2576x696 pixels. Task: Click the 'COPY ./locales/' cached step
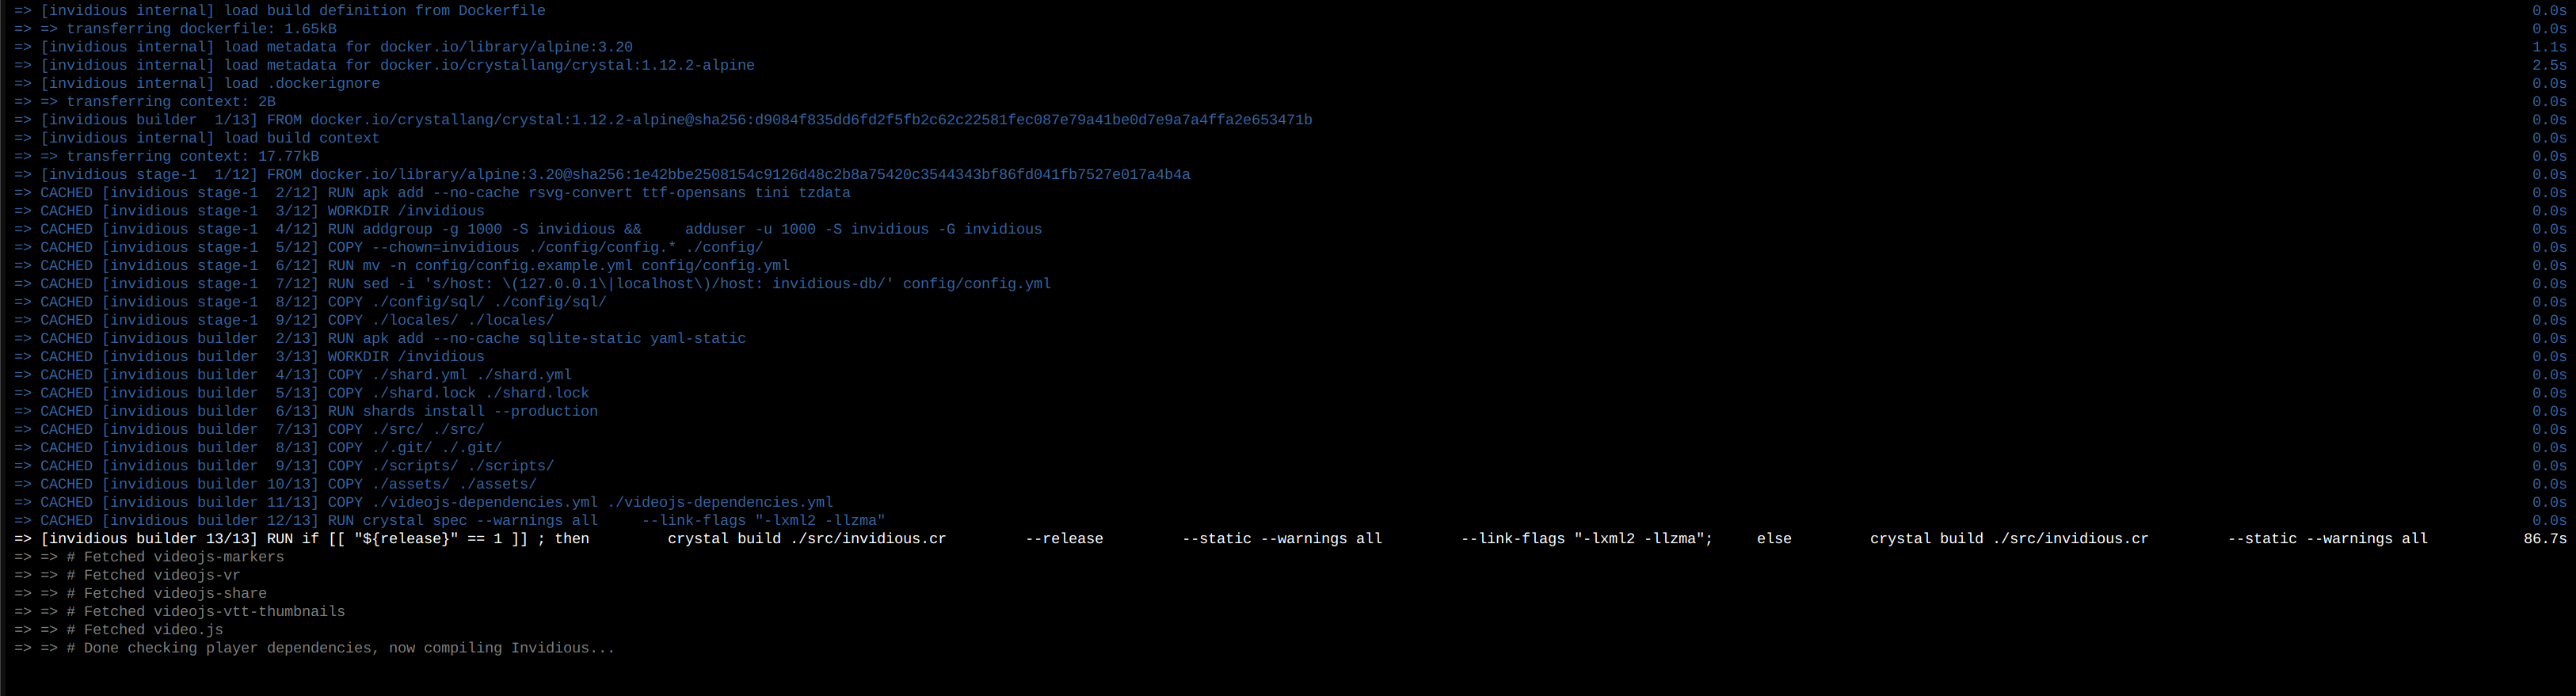pyautogui.click(x=284, y=320)
